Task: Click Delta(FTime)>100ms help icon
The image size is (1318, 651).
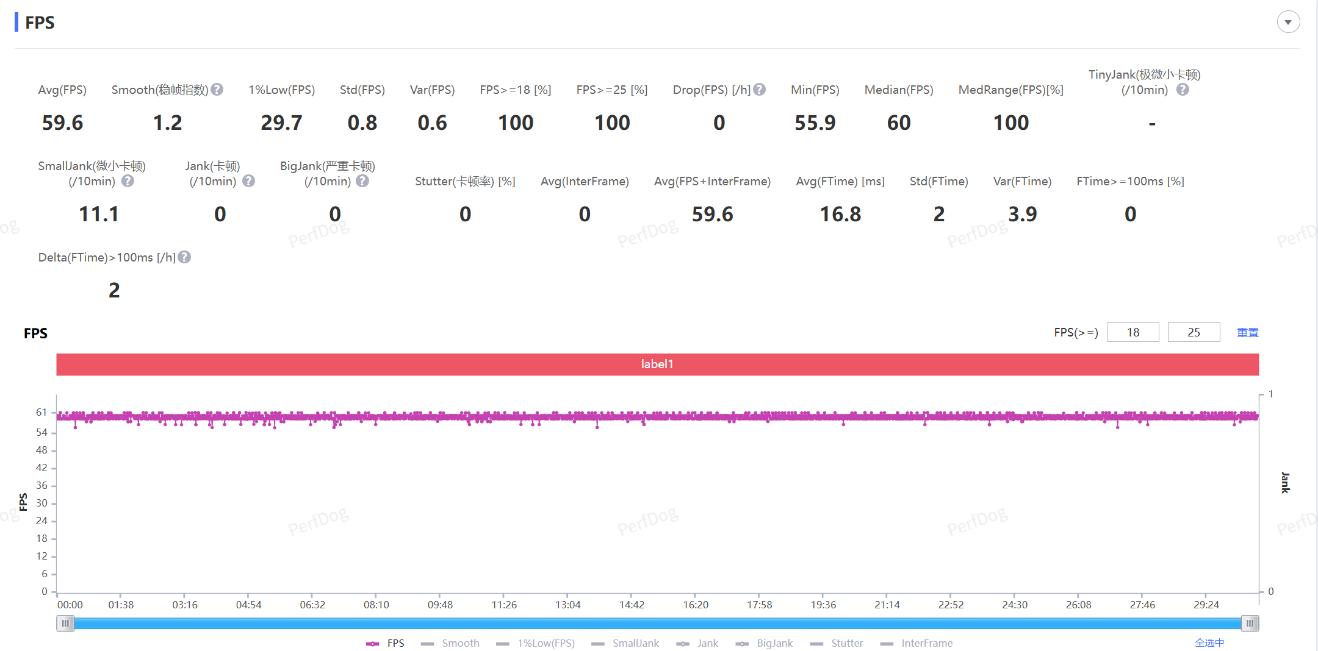Action: point(184,258)
